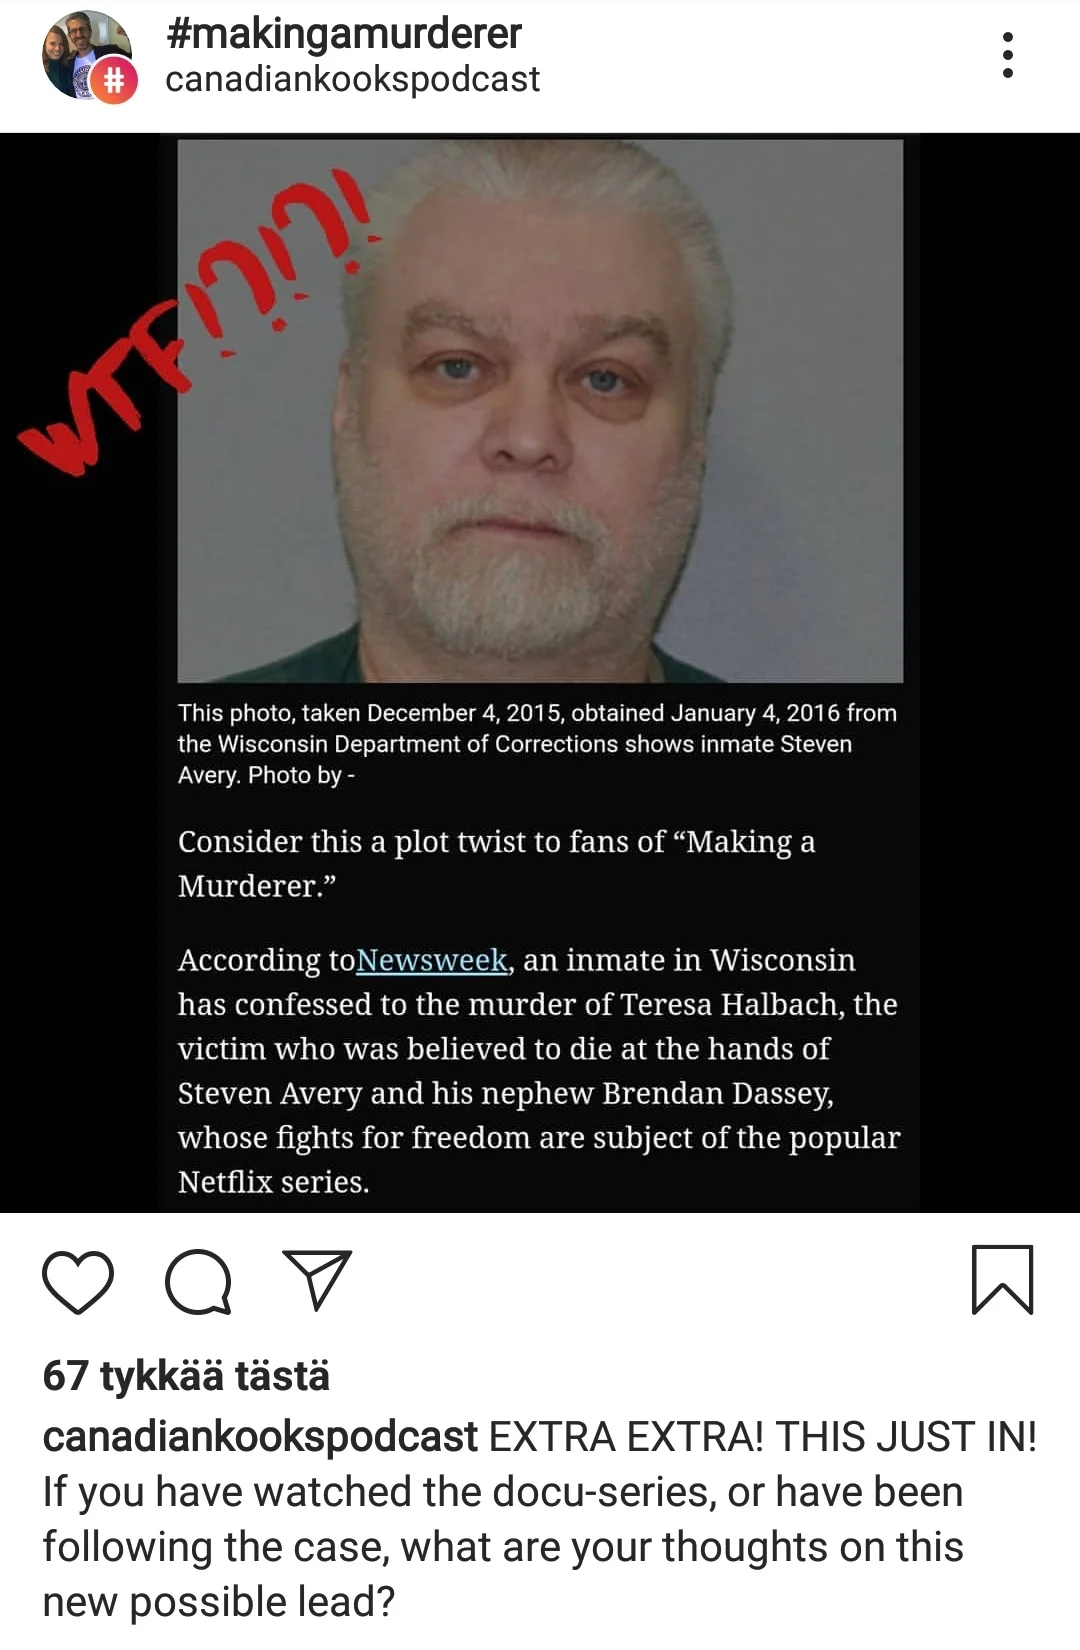The height and width of the screenshot is (1650, 1080).
Task: Tap the red hashtag badge on avatar
Action: coord(114,80)
